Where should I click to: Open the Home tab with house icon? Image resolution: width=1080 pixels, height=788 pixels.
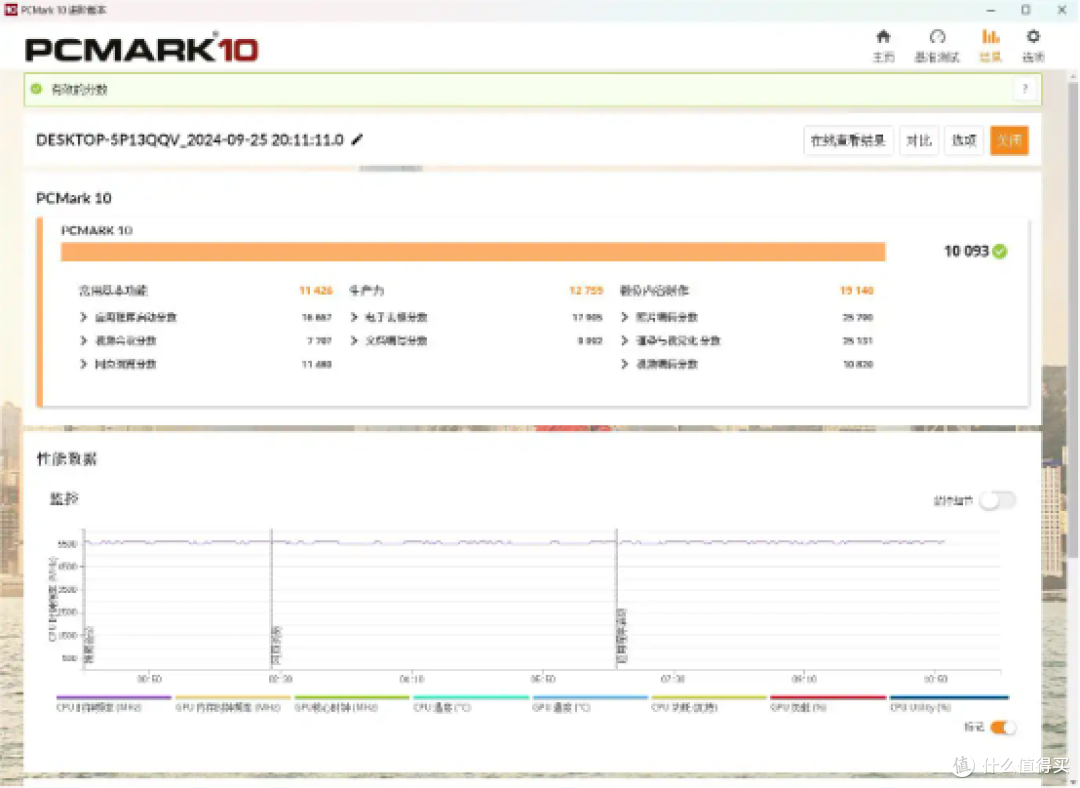tap(883, 45)
